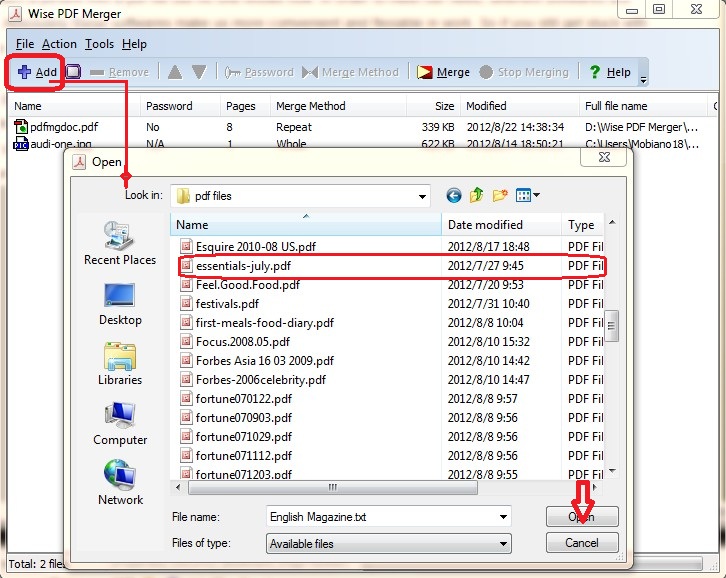Click the vertical scrollbar thumb in file list

(611, 326)
